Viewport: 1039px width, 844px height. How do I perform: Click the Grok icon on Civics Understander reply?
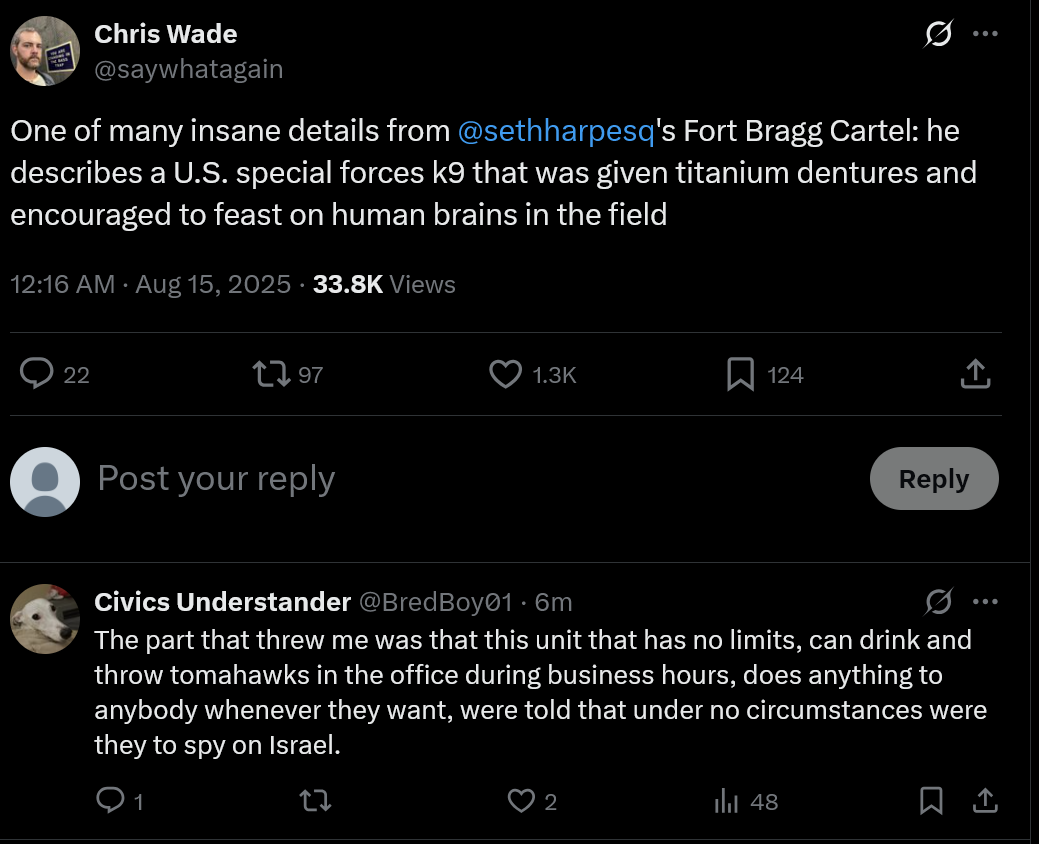(x=938, y=601)
